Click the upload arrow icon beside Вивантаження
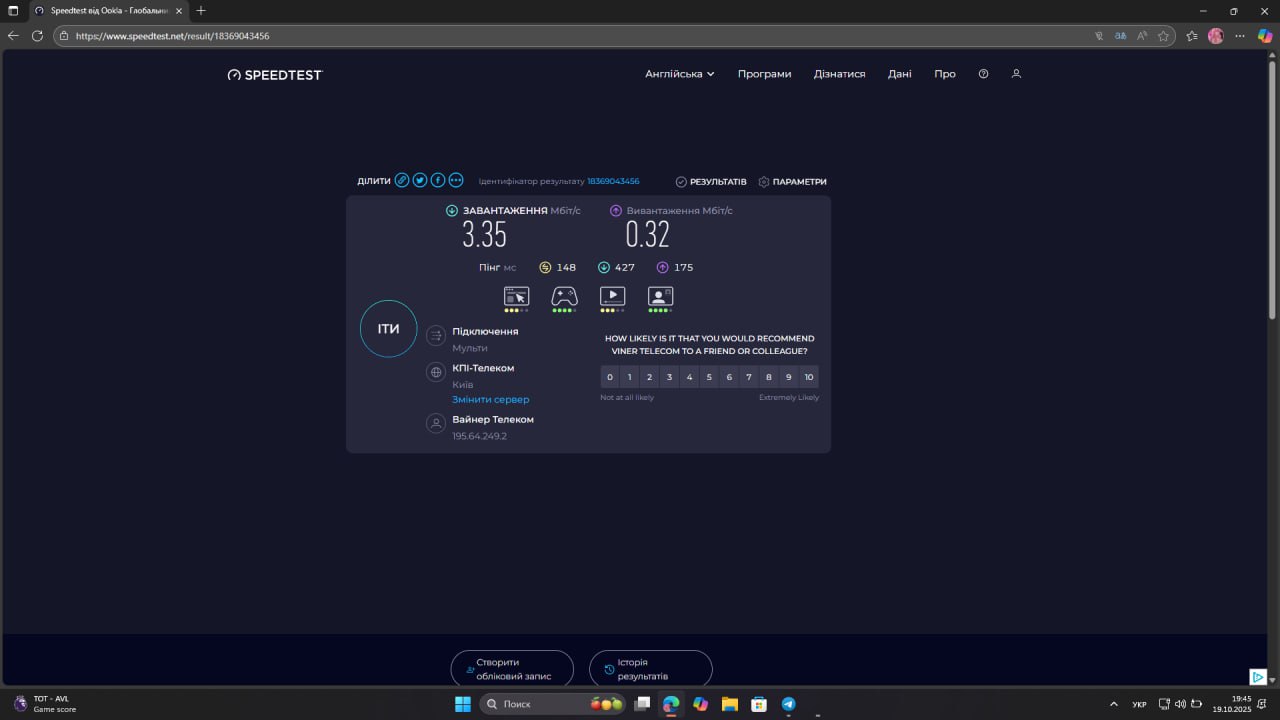Screen dimensions: 1280x720 (616, 211)
